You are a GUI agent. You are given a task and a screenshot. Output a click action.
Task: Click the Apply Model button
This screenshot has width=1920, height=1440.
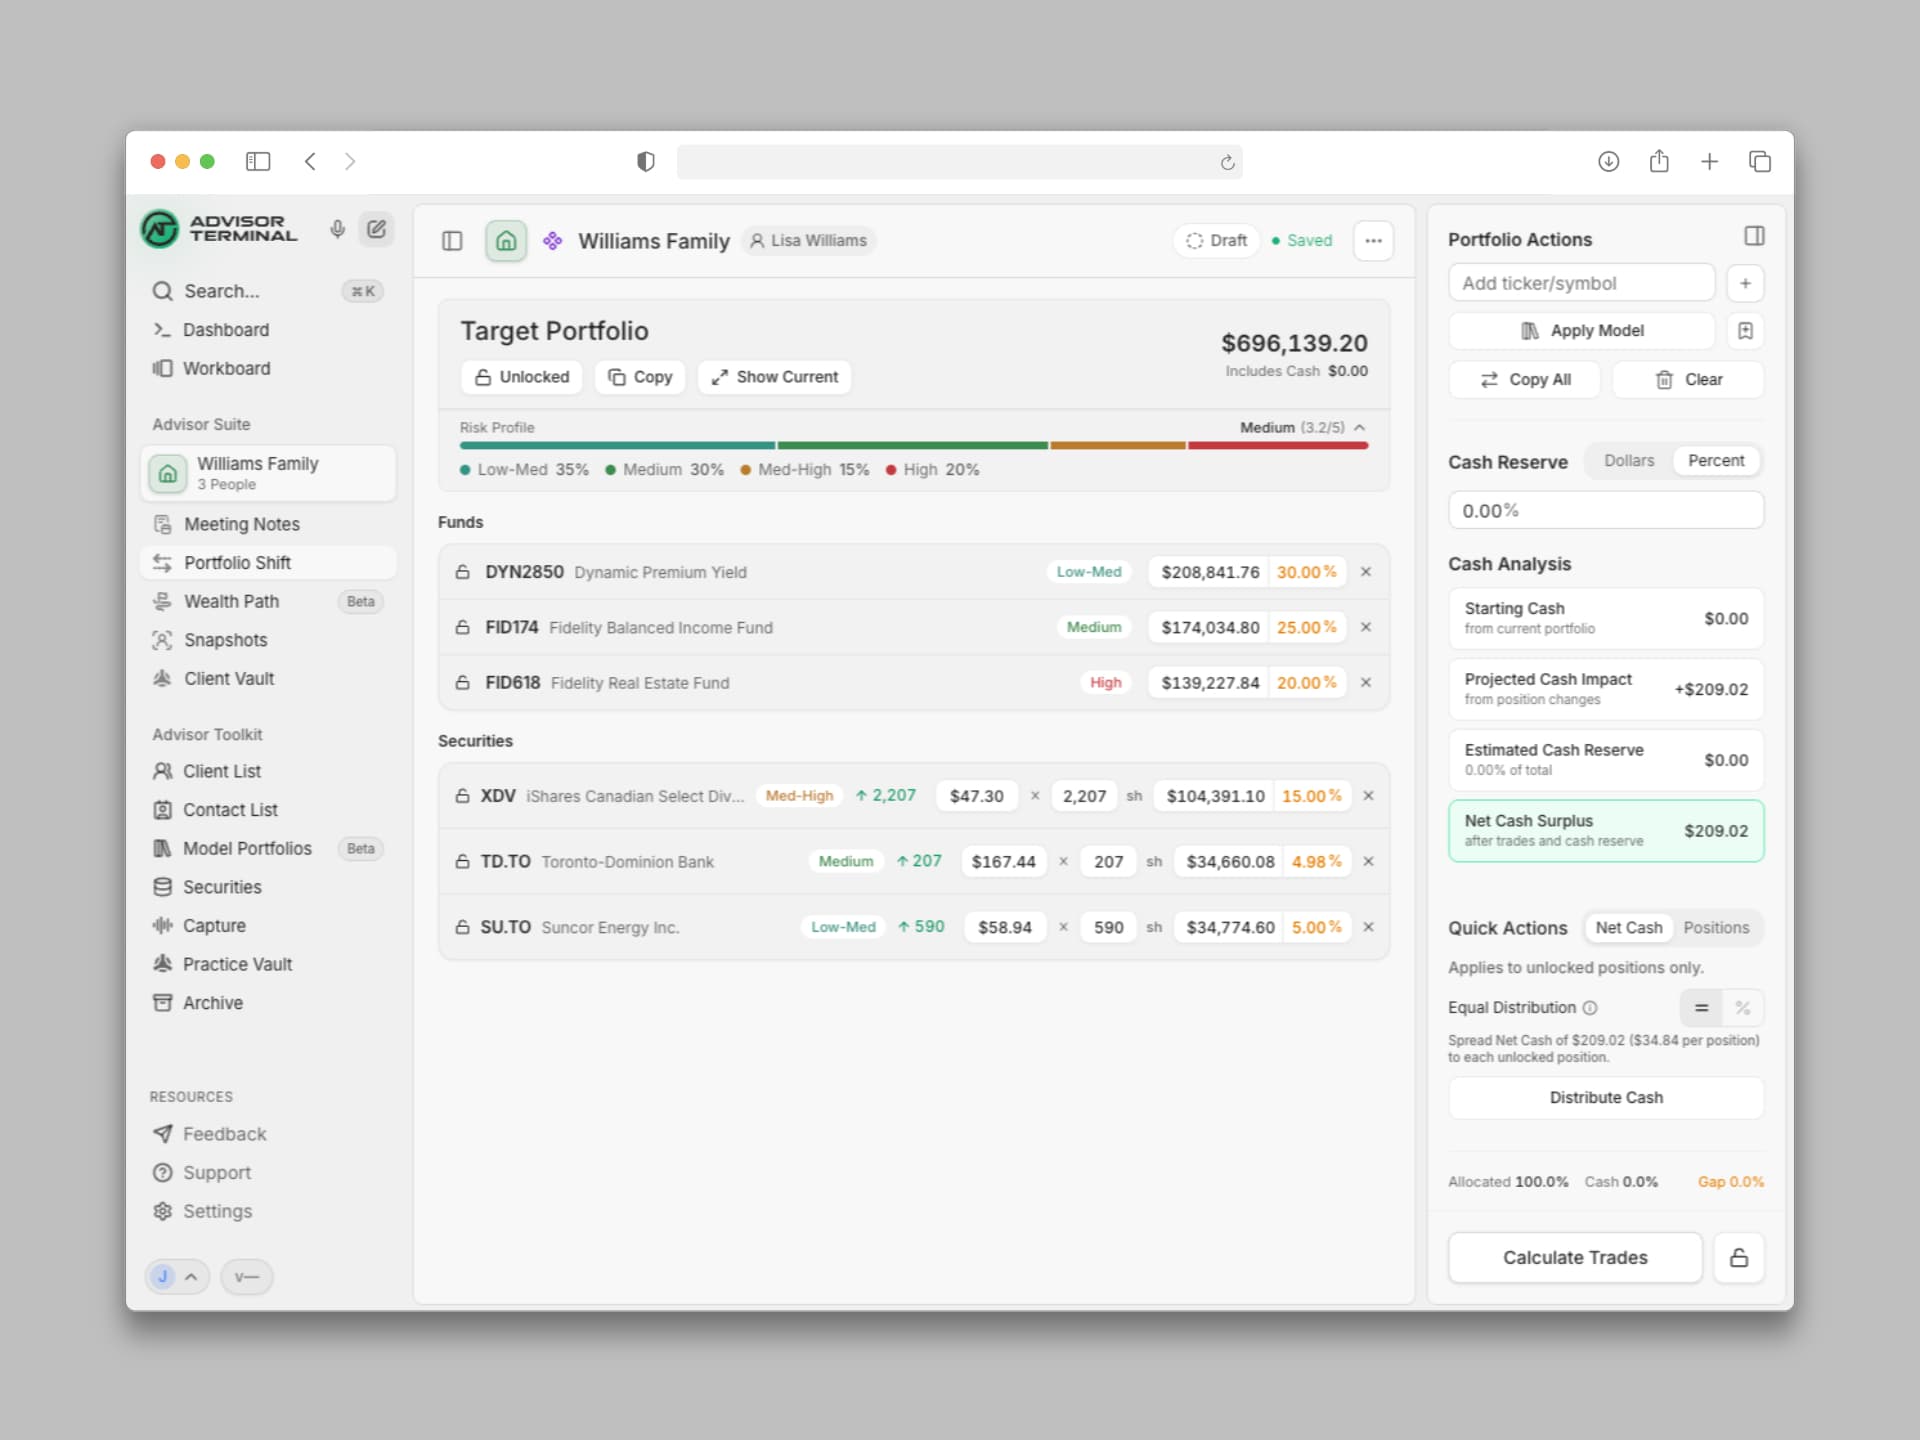pyautogui.click(x=1582, y=331)
